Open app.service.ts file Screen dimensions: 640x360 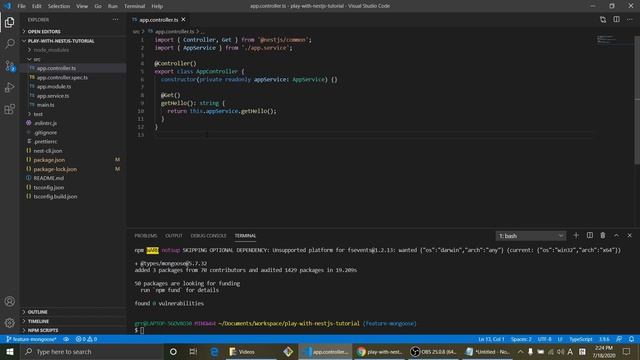tap(73, 96)
